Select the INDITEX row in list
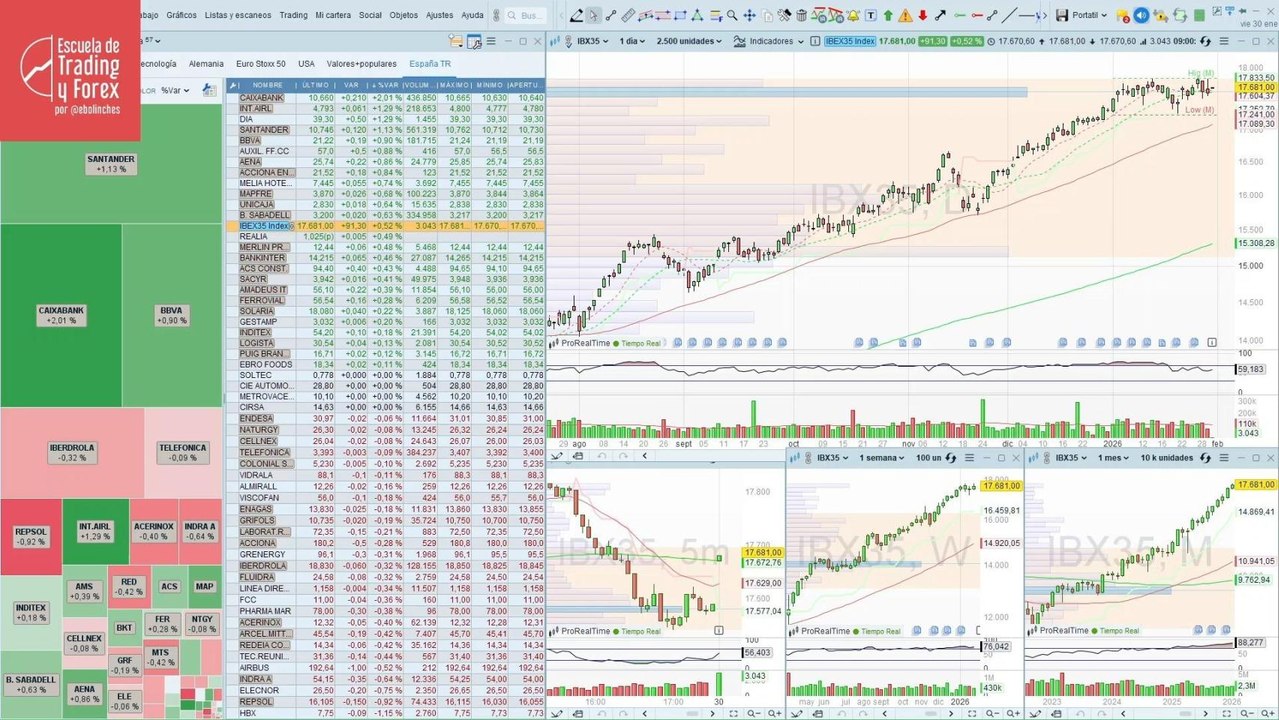Image resolution: width=1279 pixels, height=720 pixels. pyautogui.click(x=386, y=331)
